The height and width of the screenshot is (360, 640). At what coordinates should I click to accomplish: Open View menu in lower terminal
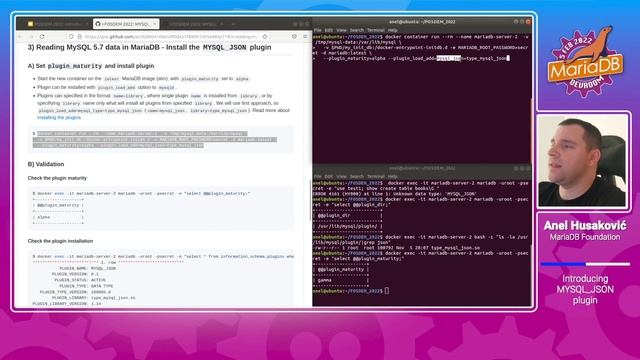point(341,176)
